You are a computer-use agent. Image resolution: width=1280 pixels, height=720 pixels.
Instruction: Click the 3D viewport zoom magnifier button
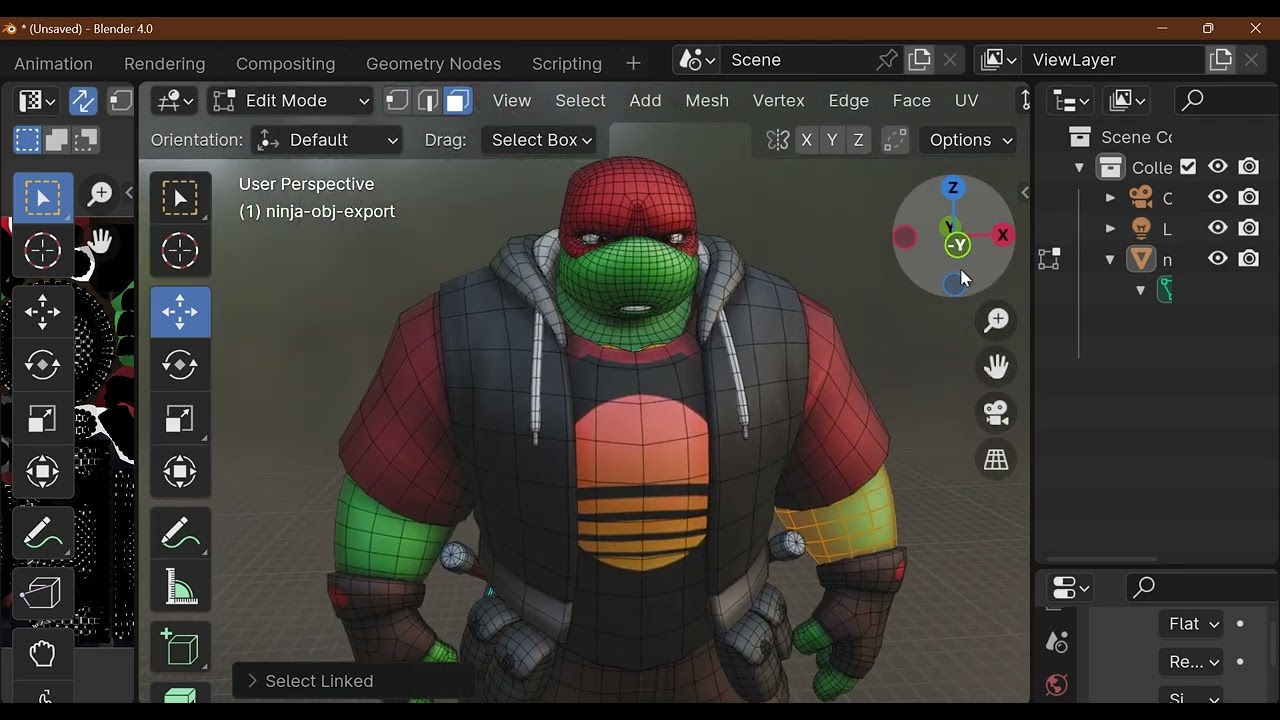[x=996, y=320]
